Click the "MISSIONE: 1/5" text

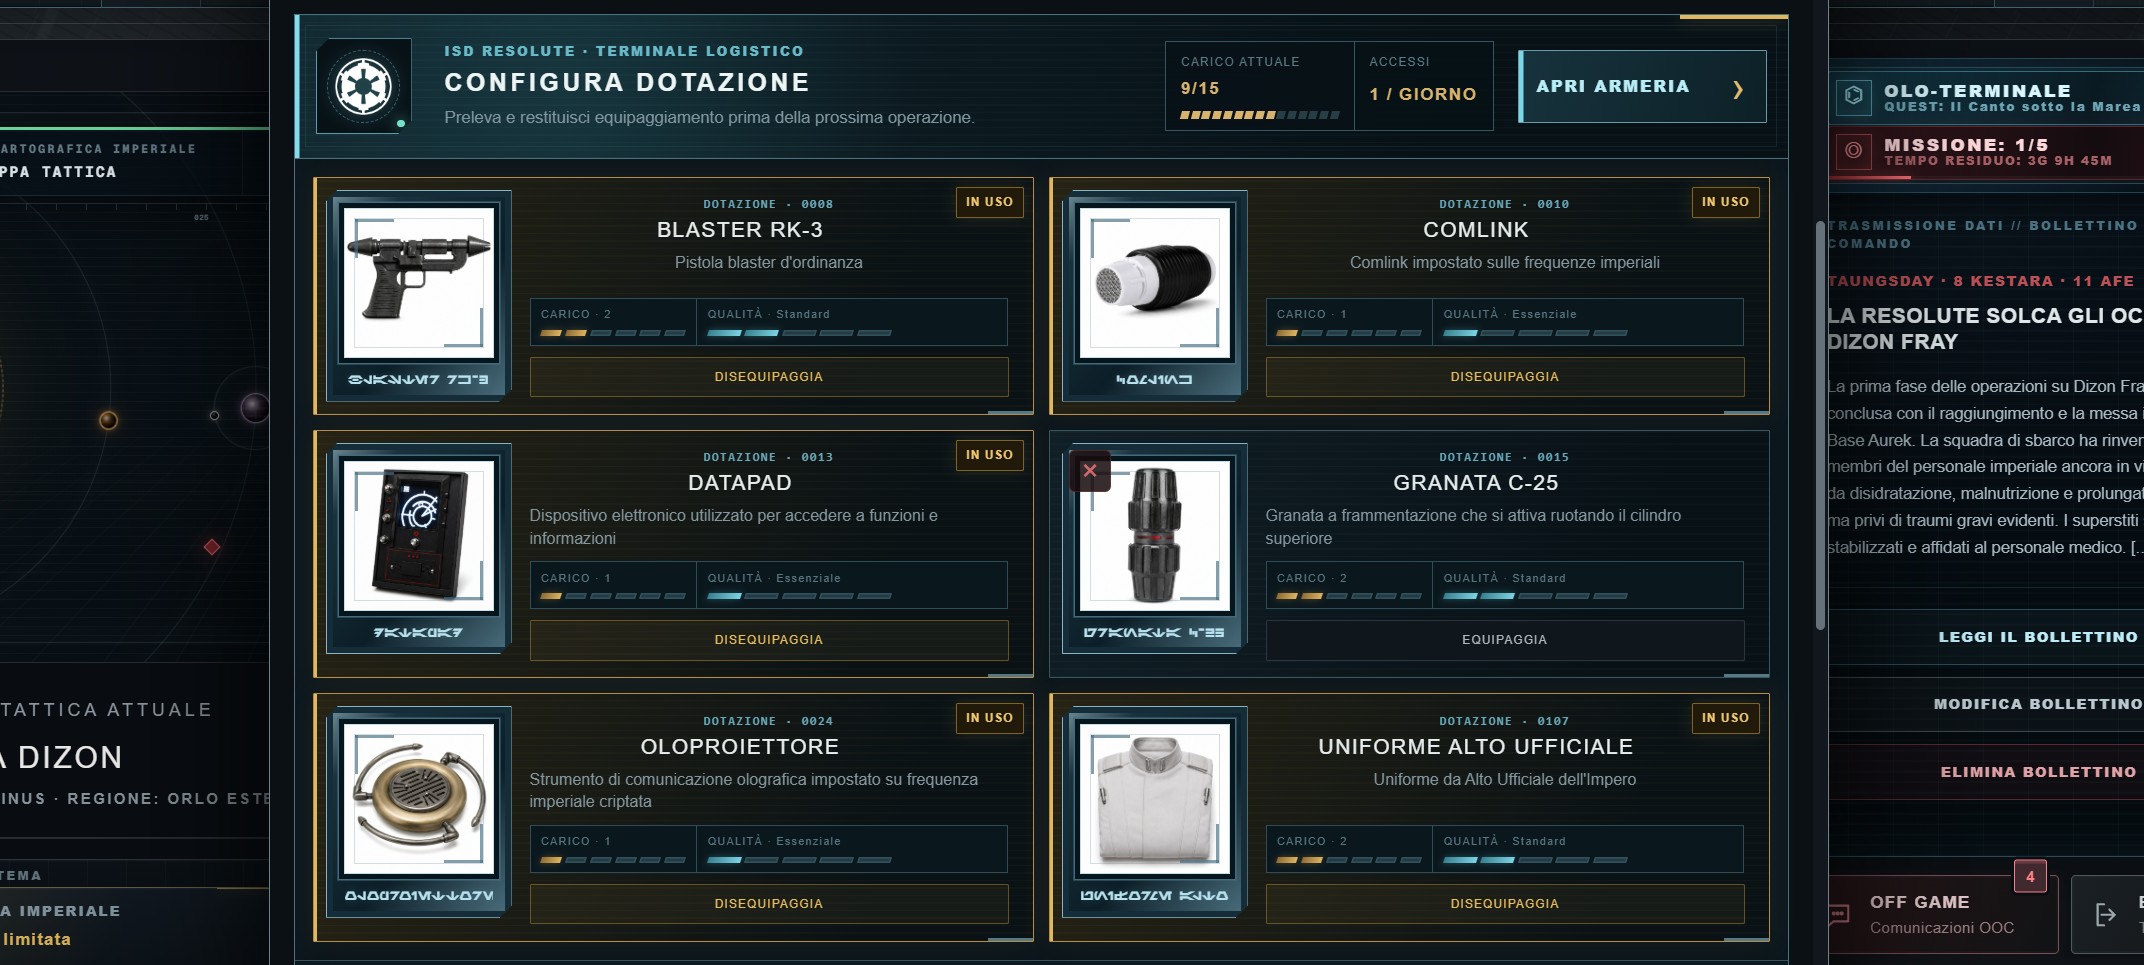[x=1966, y=145]
